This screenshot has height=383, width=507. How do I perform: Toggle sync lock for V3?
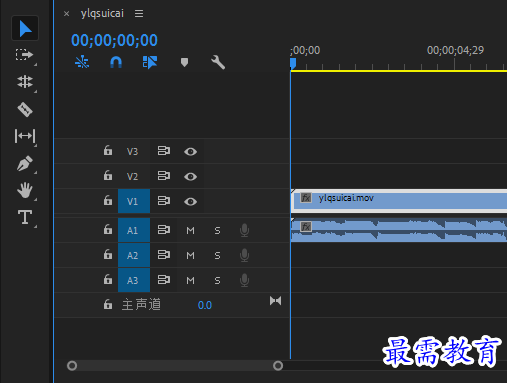pyautogui.click(x=164, y=151)
